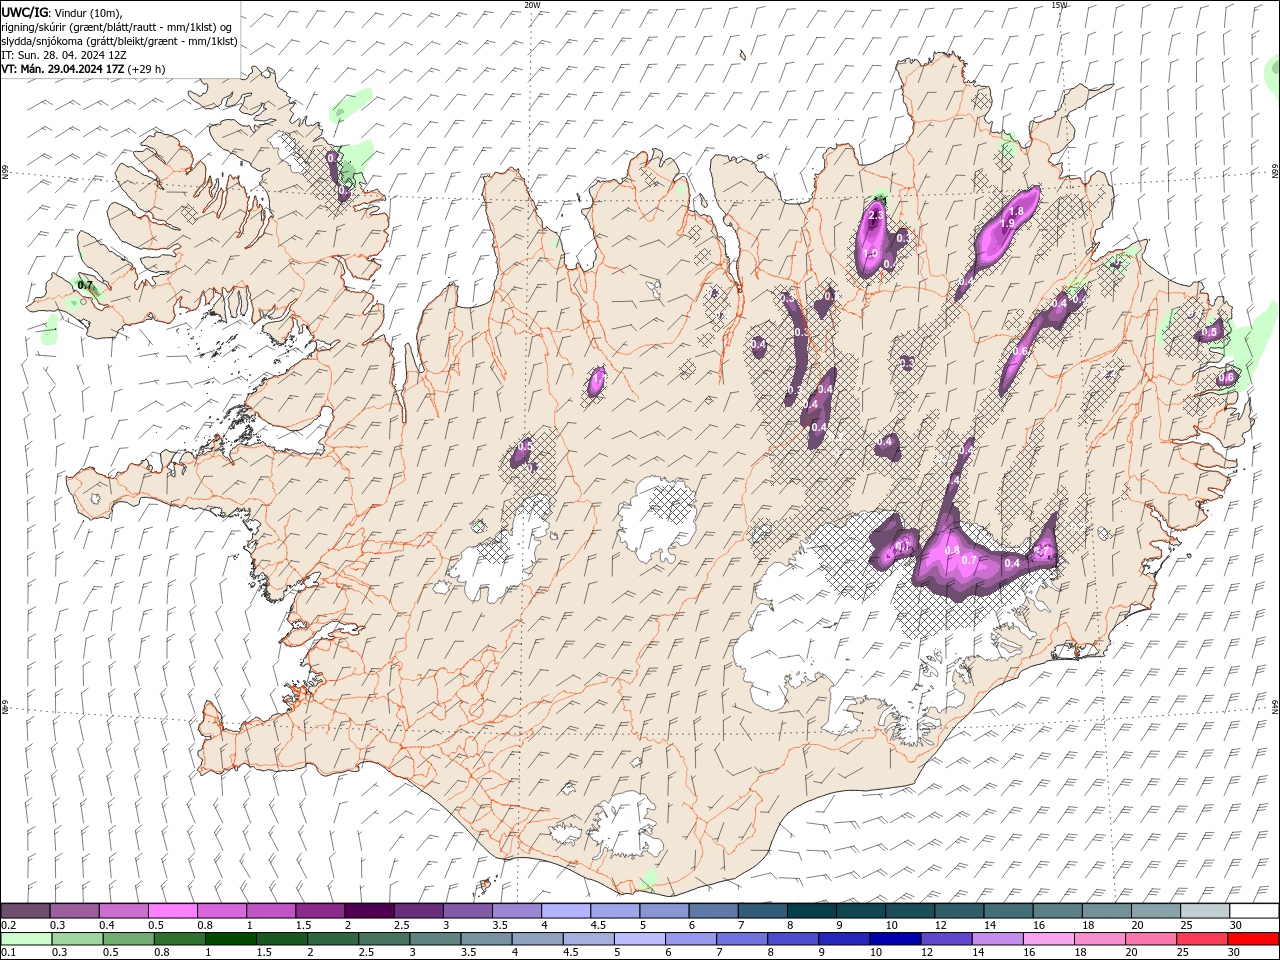
Task: Select the 30 label on the rain scale
Action: click(x=1234, y=953)
